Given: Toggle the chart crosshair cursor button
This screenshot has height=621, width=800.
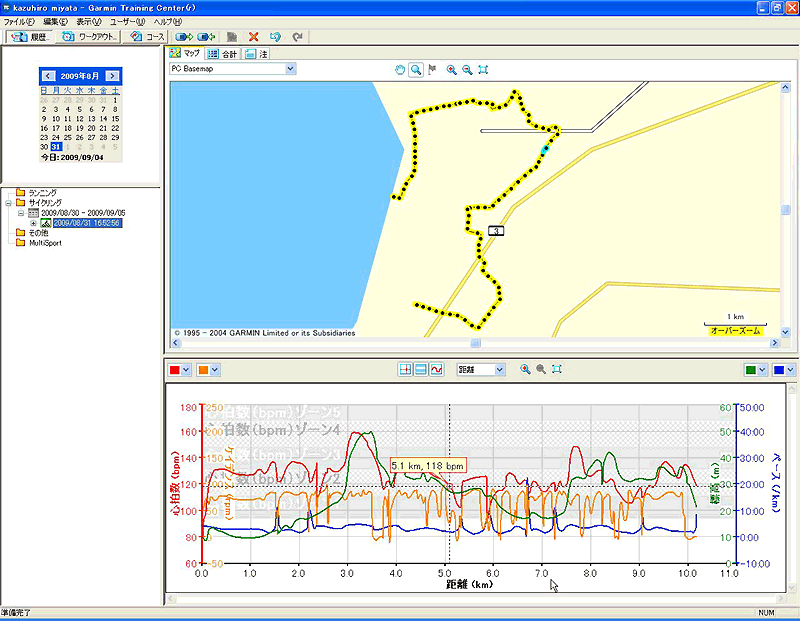Looking at the screenshot, I should tap(405, 369).
